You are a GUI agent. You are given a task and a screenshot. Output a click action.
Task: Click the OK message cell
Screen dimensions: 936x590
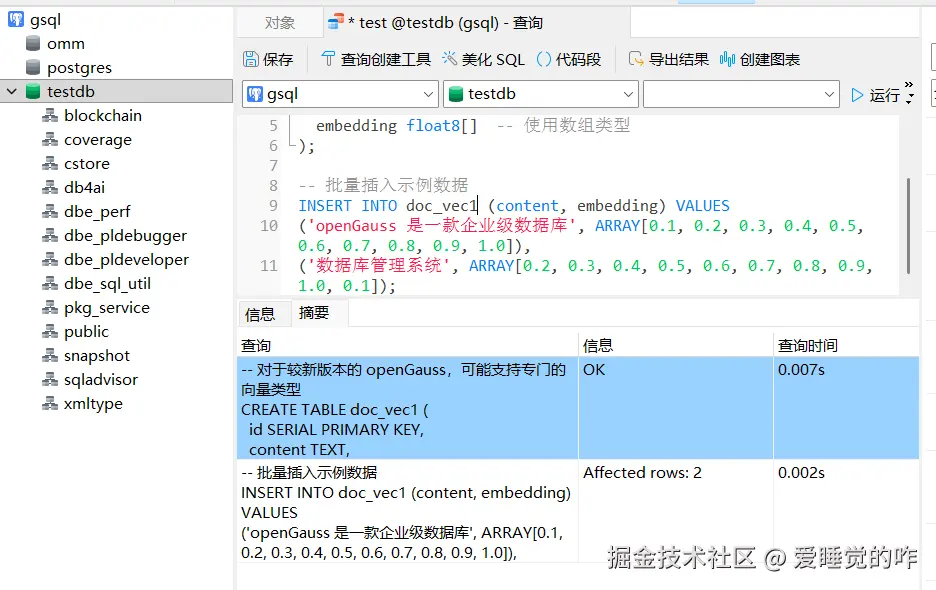[676, 408]
